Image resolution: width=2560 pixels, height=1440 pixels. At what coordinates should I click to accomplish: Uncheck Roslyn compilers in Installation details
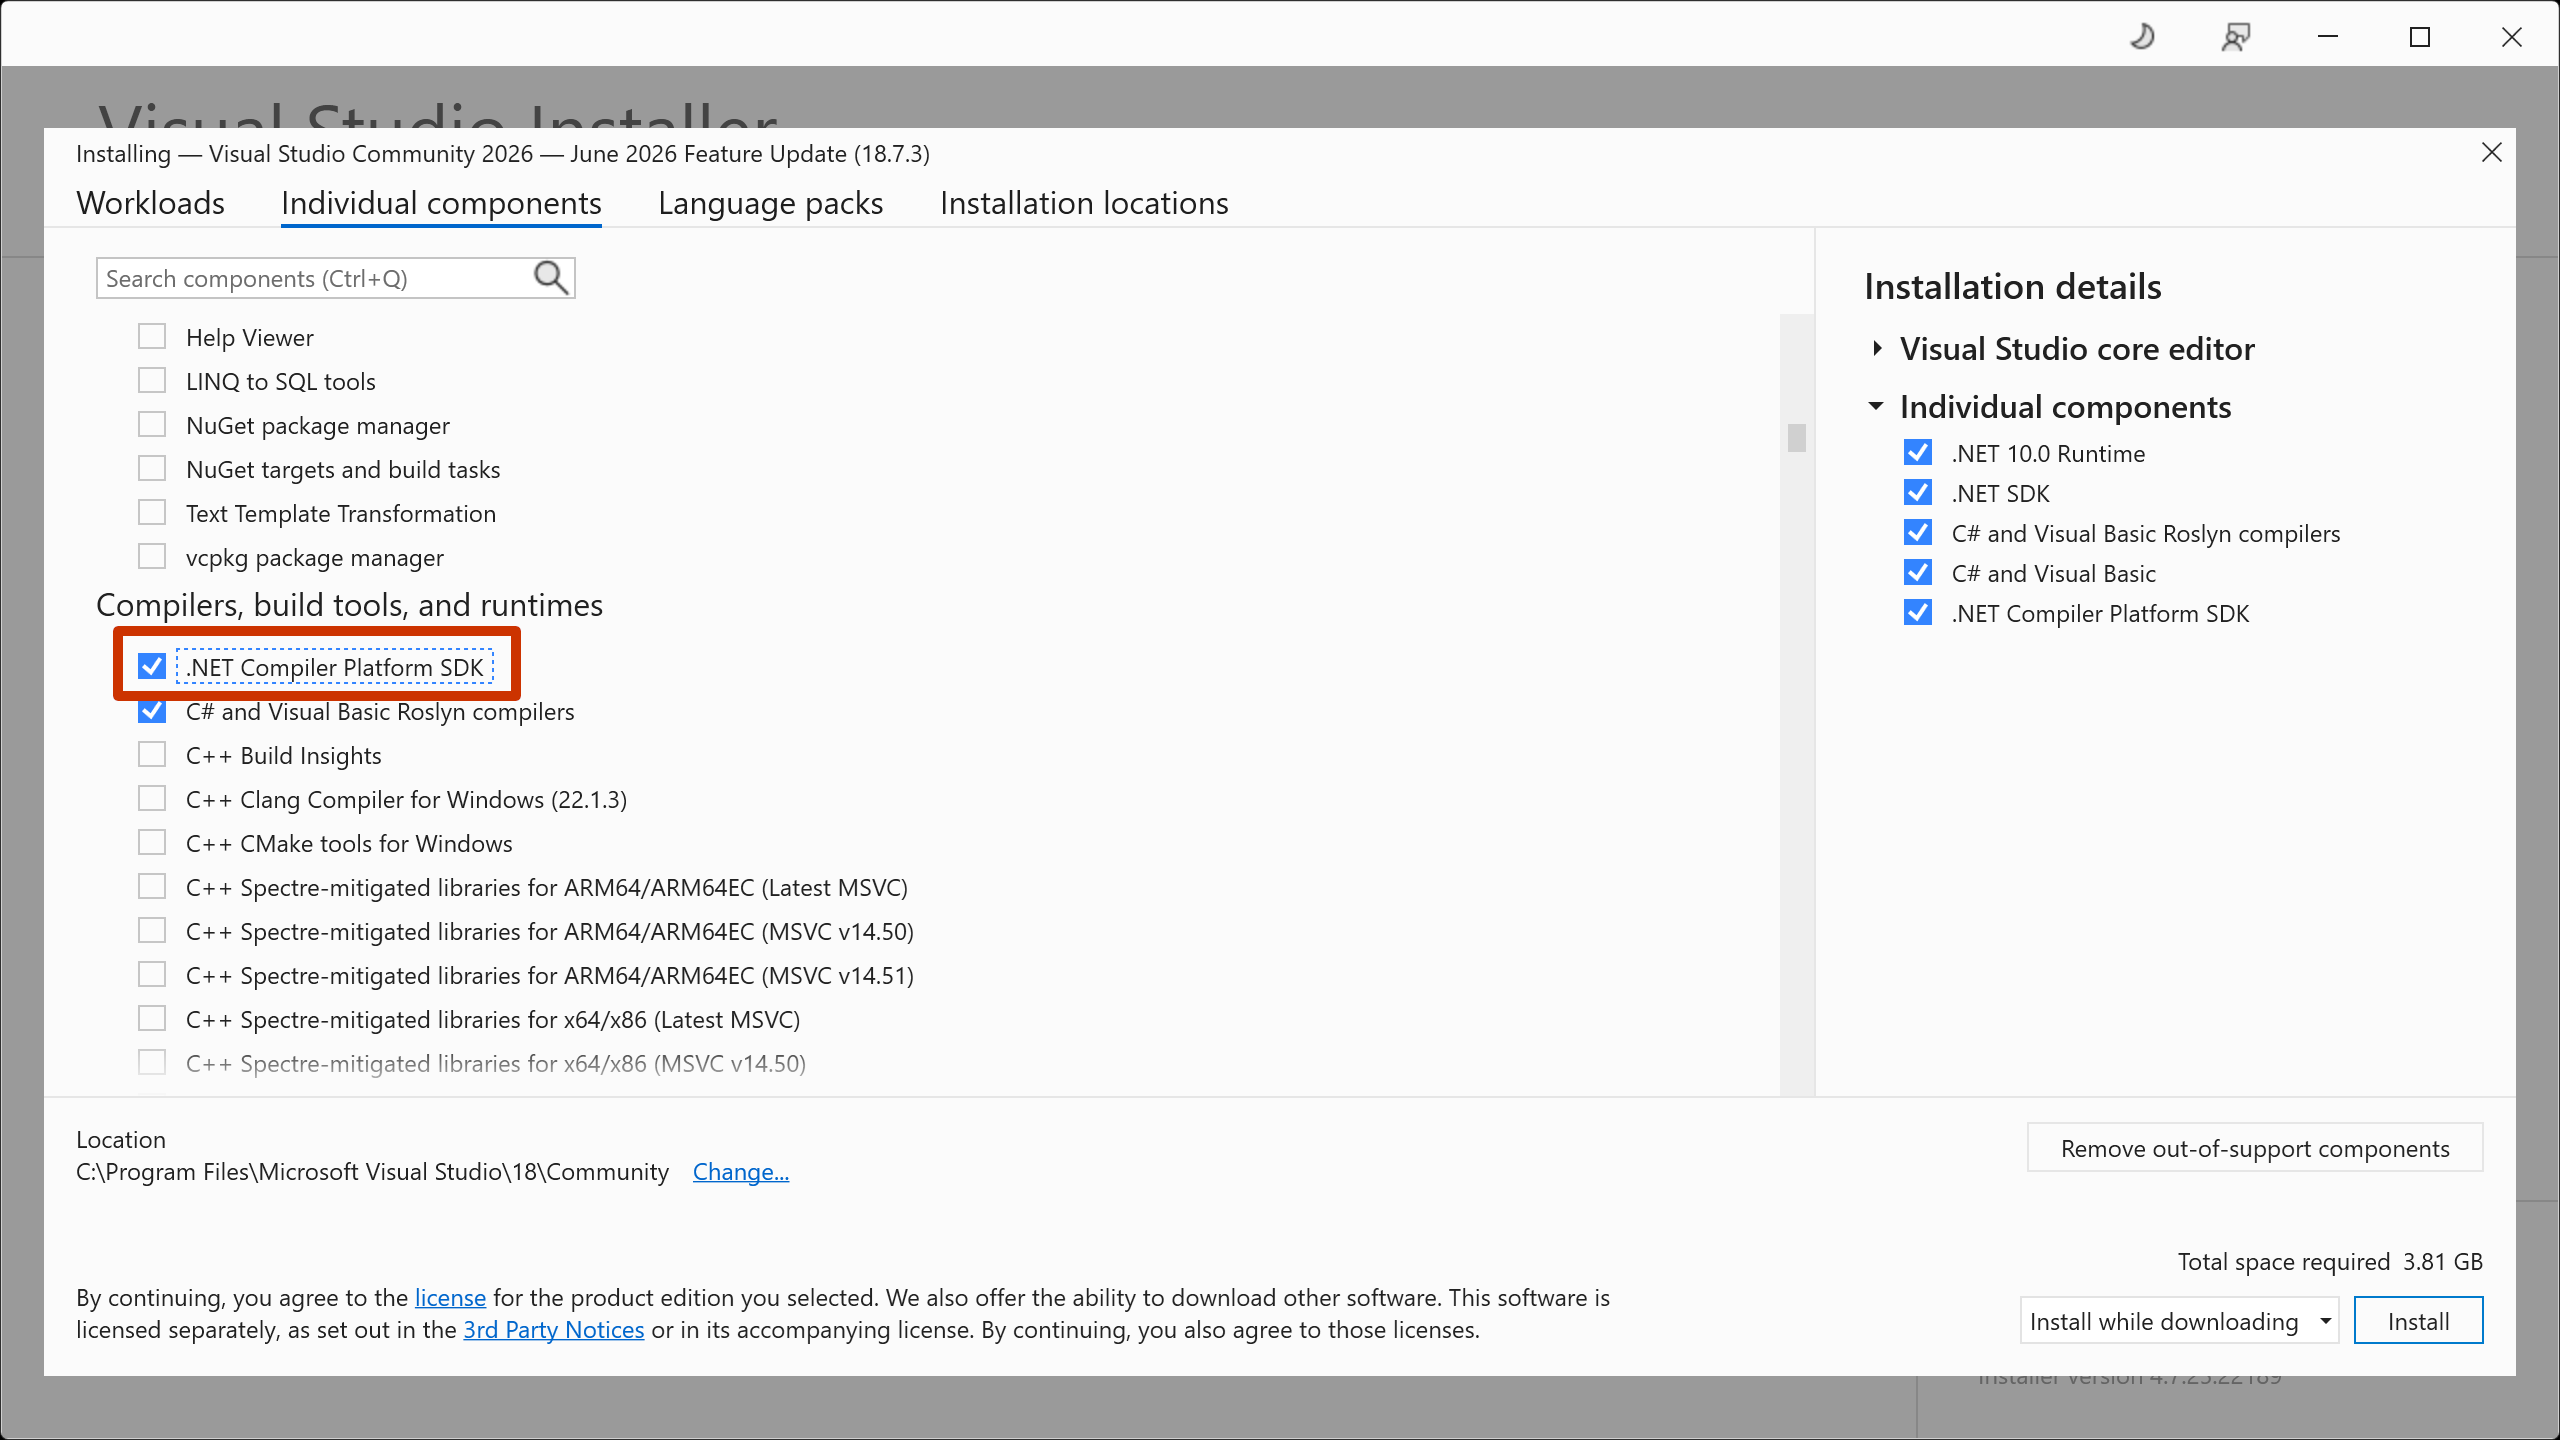[x=1918, y=533]
